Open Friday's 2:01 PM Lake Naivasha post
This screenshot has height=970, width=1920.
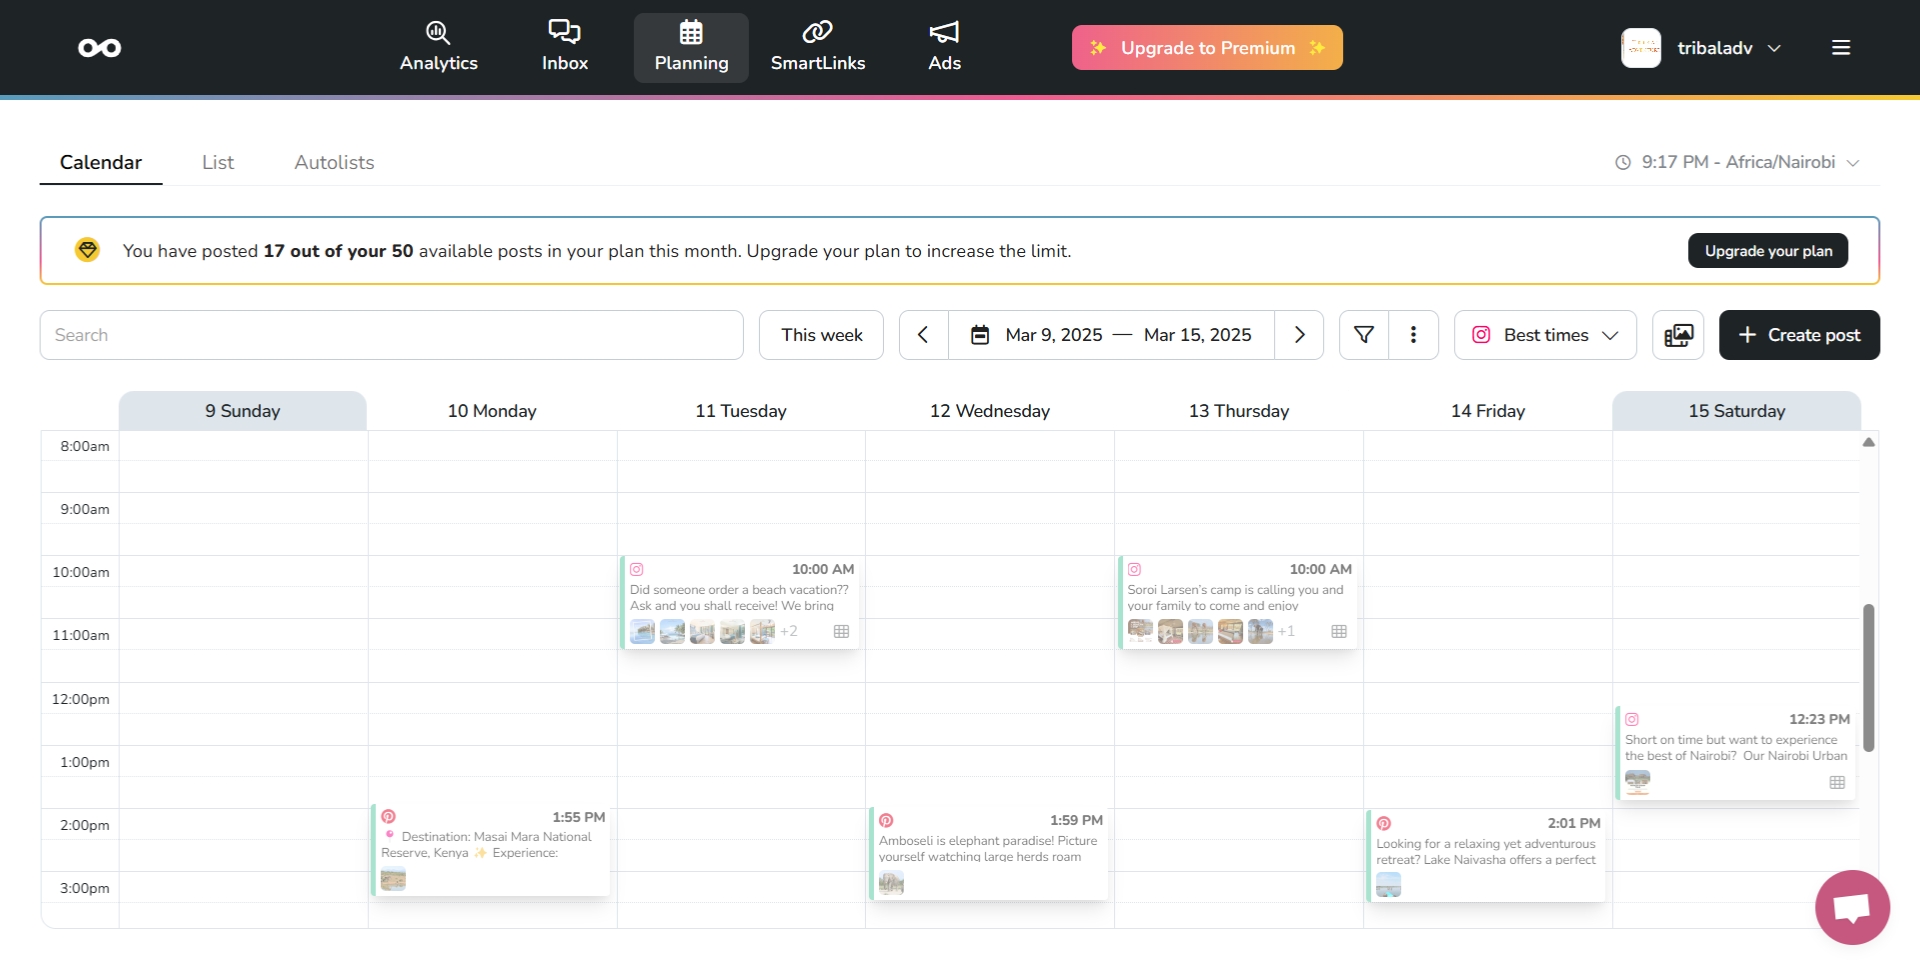coord(1486,856)
